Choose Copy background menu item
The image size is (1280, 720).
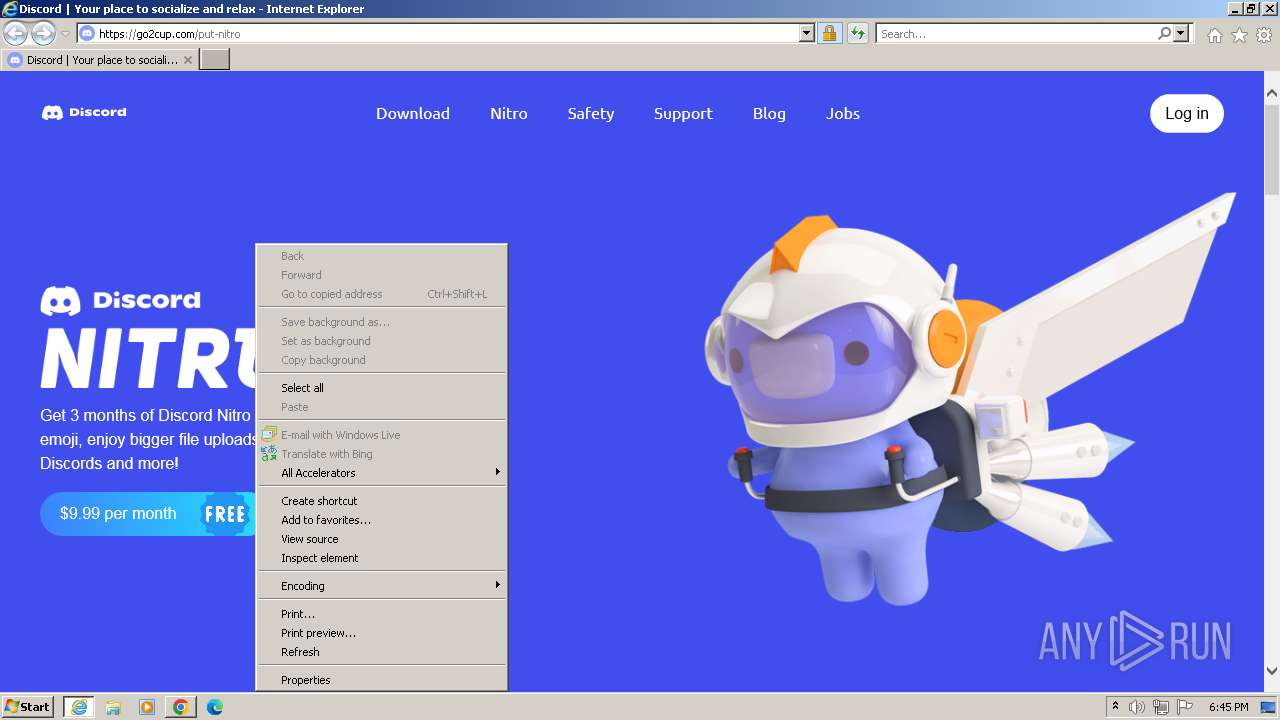point(382,360)
